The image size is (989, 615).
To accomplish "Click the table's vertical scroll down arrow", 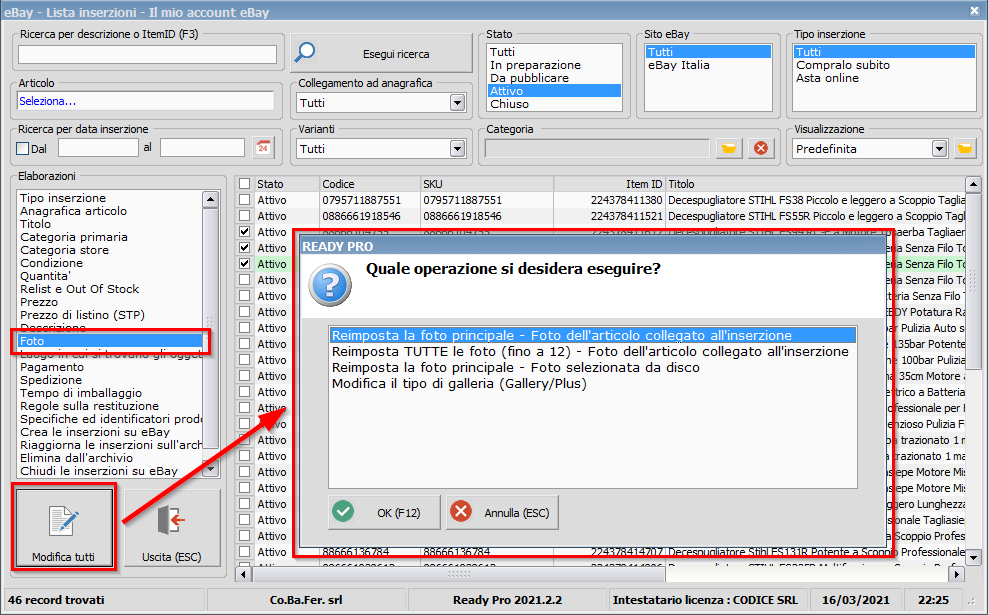I will [x=974, y=558].
